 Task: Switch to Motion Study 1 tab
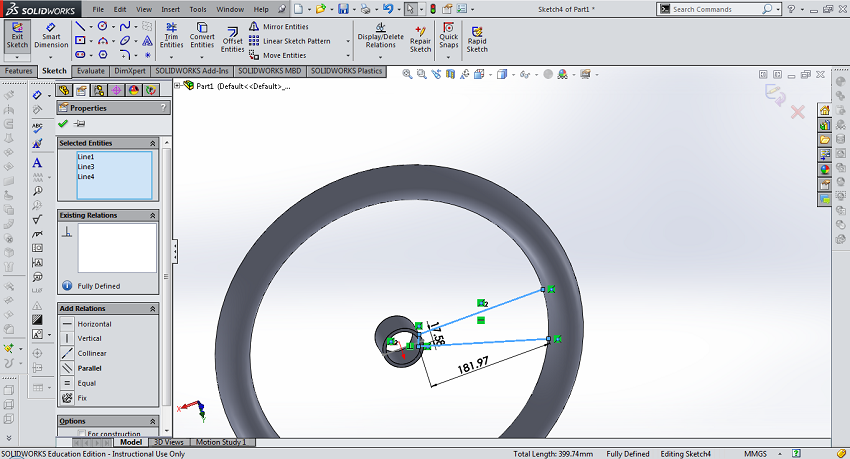(x=221, y=442)
